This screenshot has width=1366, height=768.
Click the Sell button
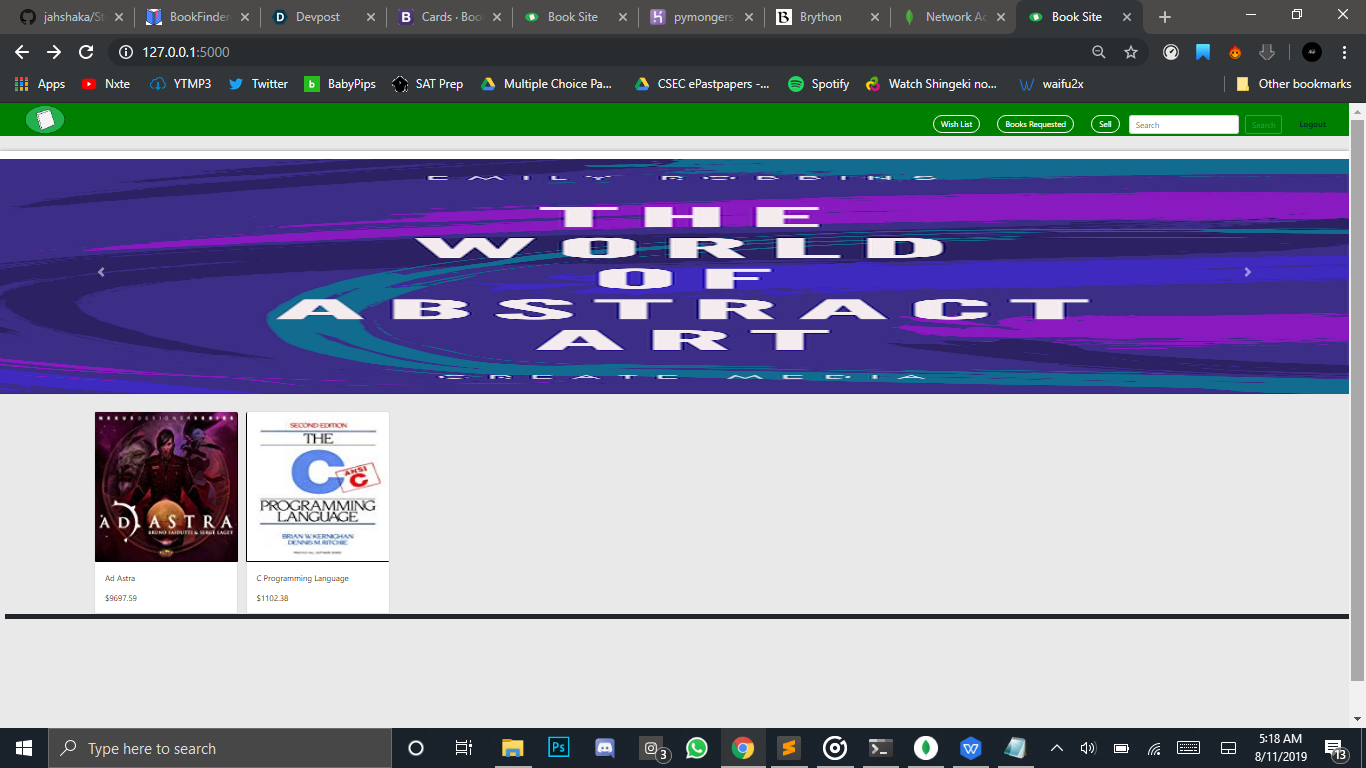[x=1105, y=124]
